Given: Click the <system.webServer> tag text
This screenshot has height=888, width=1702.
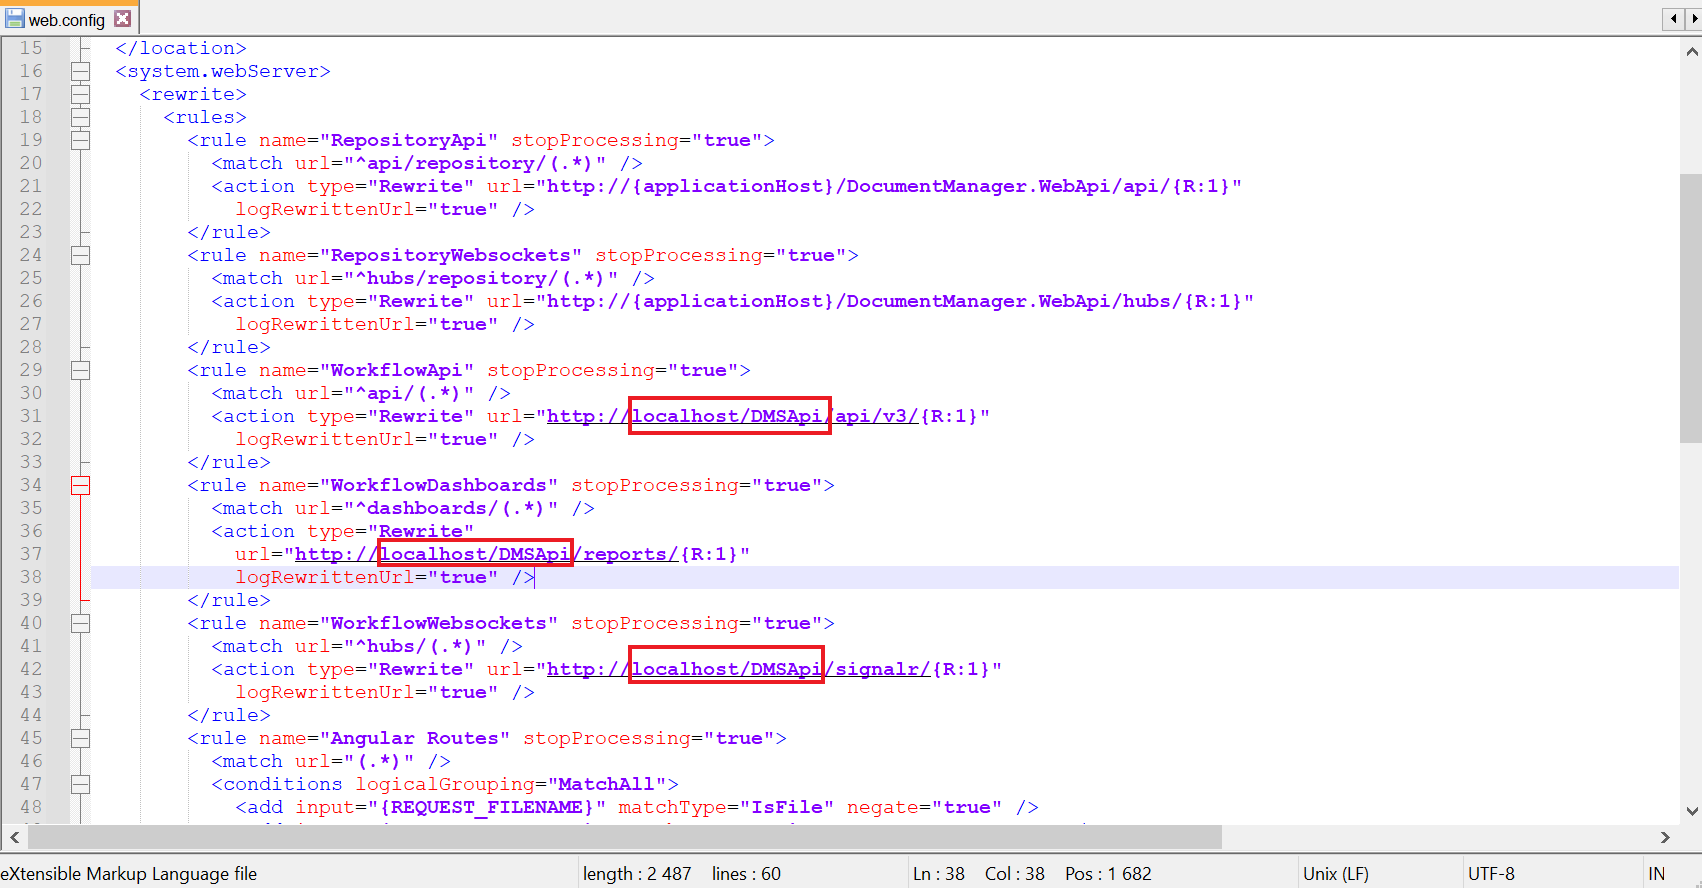Looking at the screenshot, I should click(223, 71).
